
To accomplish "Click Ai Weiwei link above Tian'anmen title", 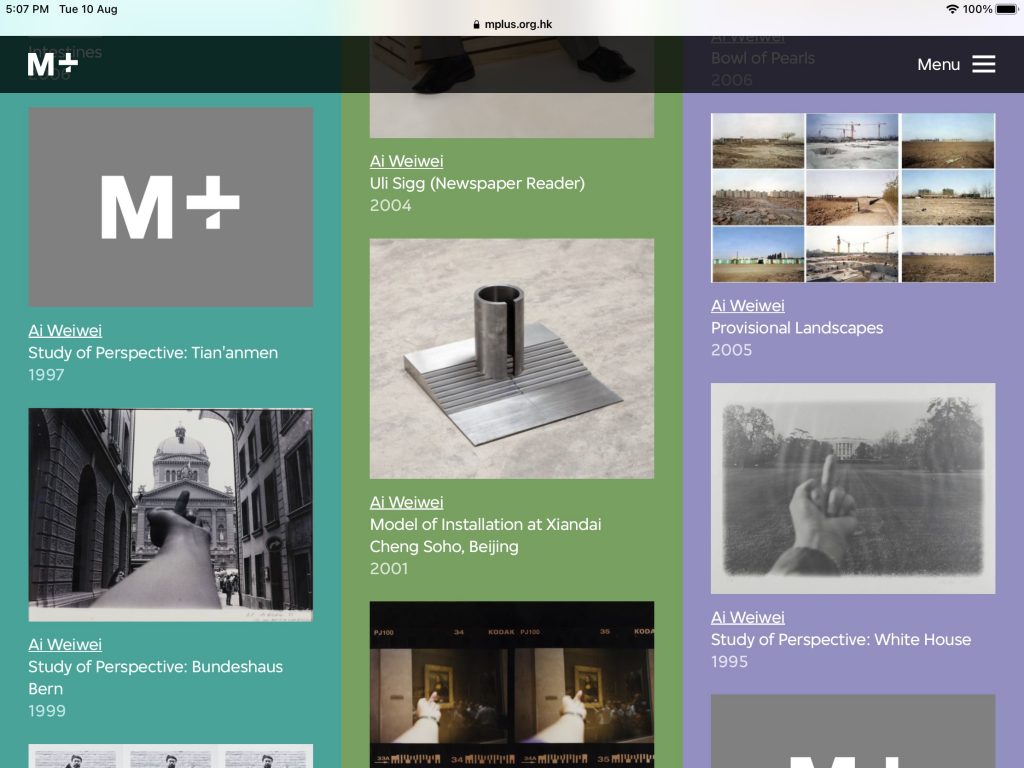I will [65, 331].
